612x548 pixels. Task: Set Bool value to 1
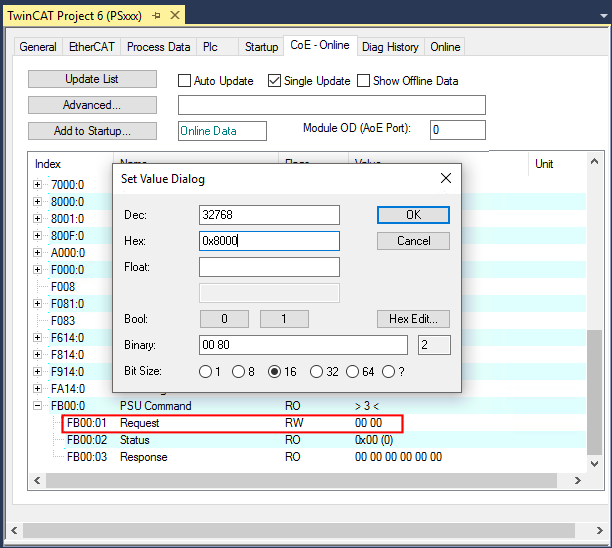point(284,319)
